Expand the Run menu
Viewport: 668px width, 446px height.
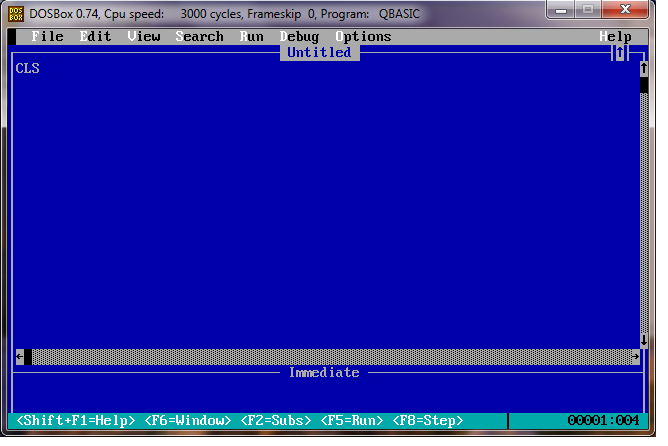point(252,37)
